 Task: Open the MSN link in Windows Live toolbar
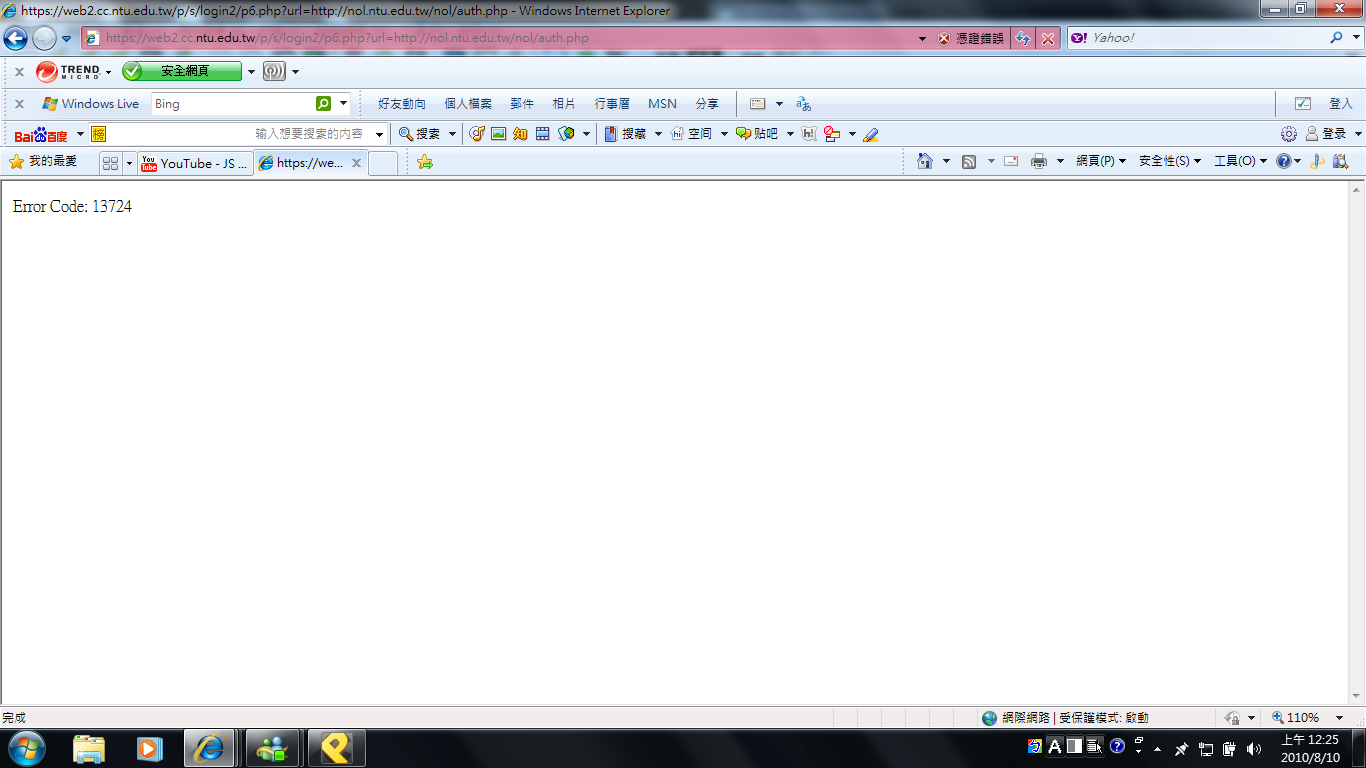click(662, 103)
